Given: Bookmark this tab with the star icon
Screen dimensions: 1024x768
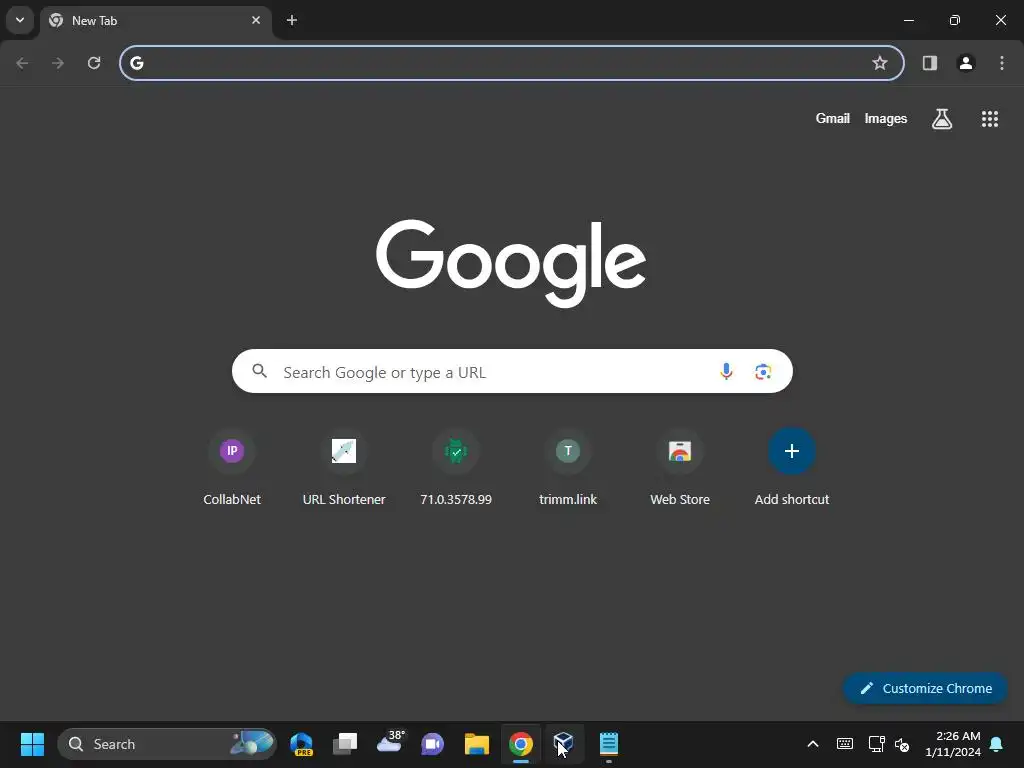Looking at the screenshot, I should click(x=880, y=63).
